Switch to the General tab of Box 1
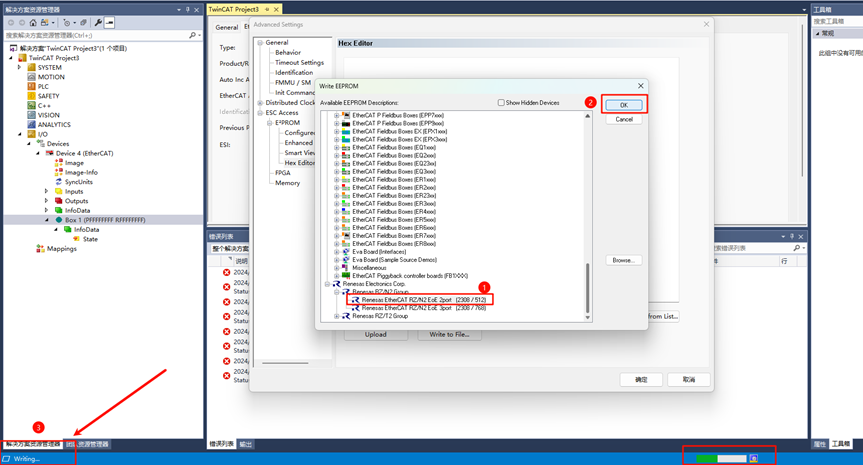 coord(227,27)
